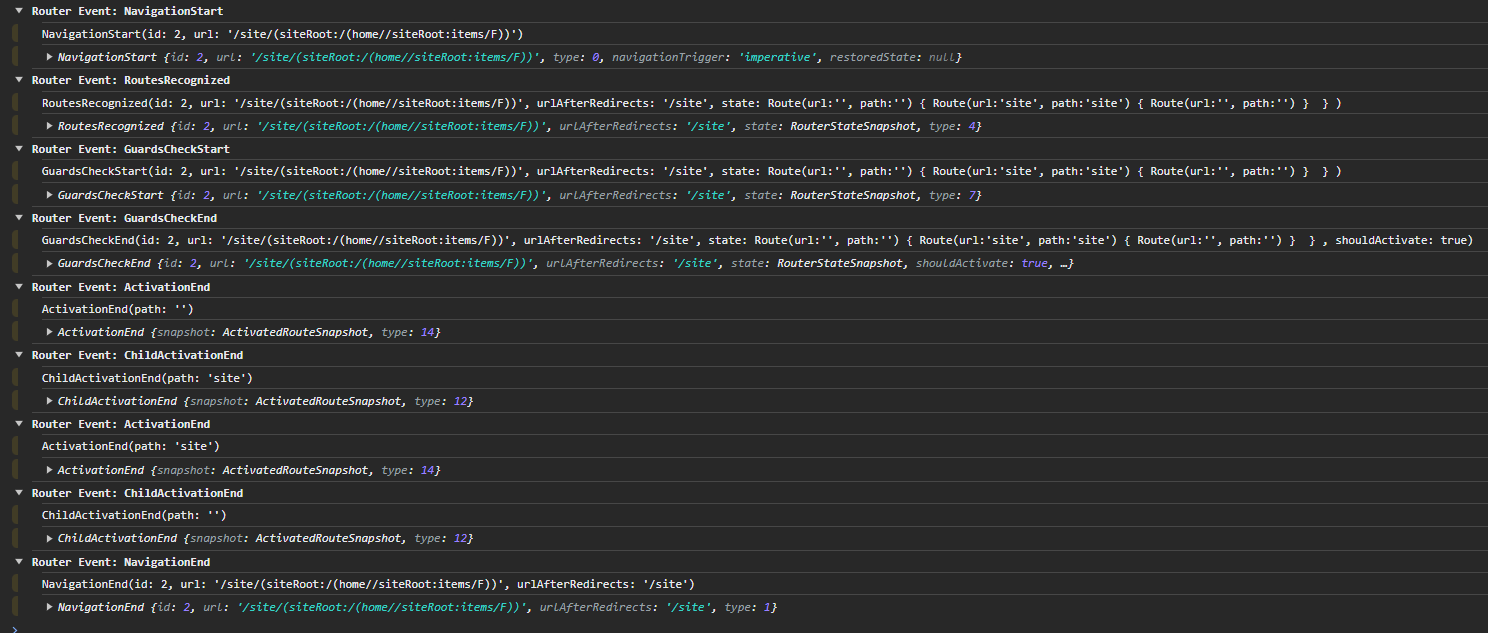Expand the RoutesRecognized object properties
1488x633 pixels.
tap(49, 125)
